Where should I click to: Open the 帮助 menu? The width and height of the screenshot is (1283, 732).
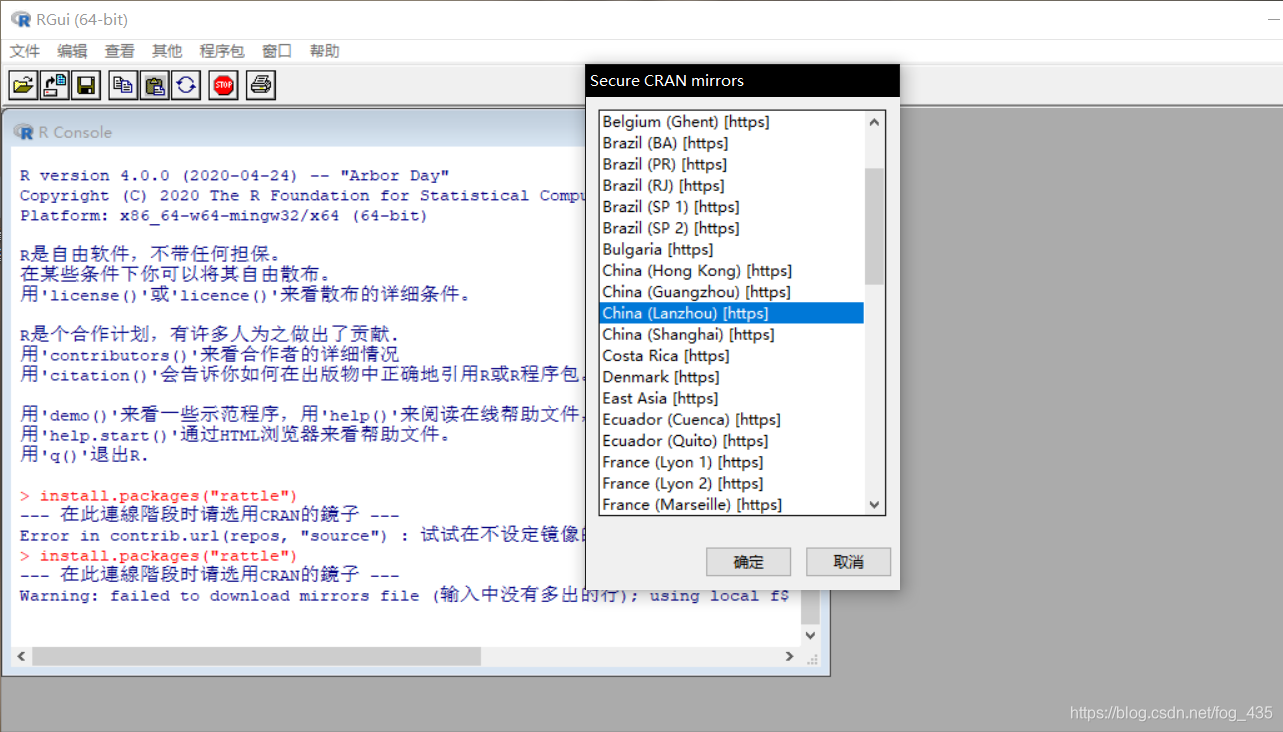pyautogui.click(x=325, y=51)
